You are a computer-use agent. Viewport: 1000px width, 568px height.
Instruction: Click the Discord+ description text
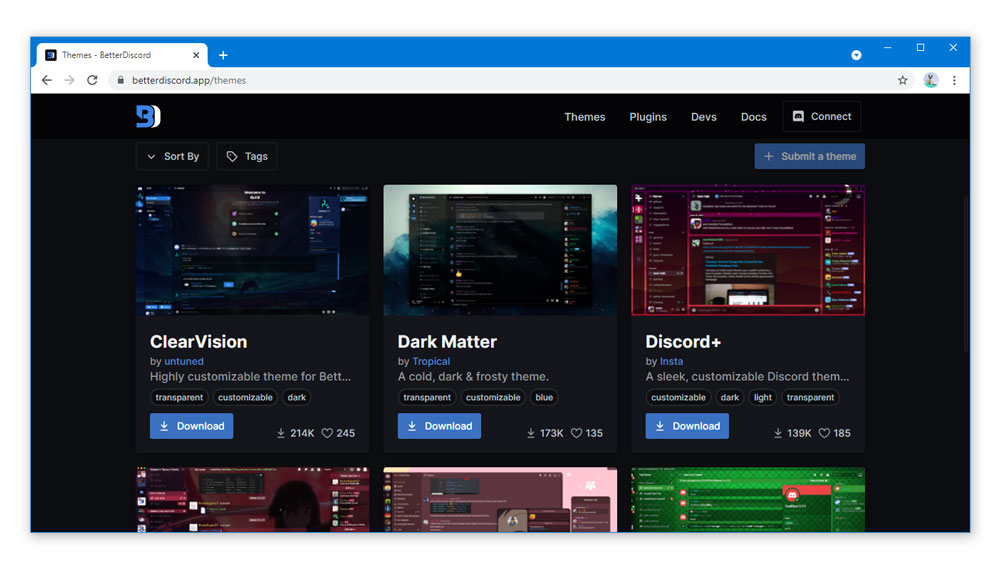pos(747,377)
